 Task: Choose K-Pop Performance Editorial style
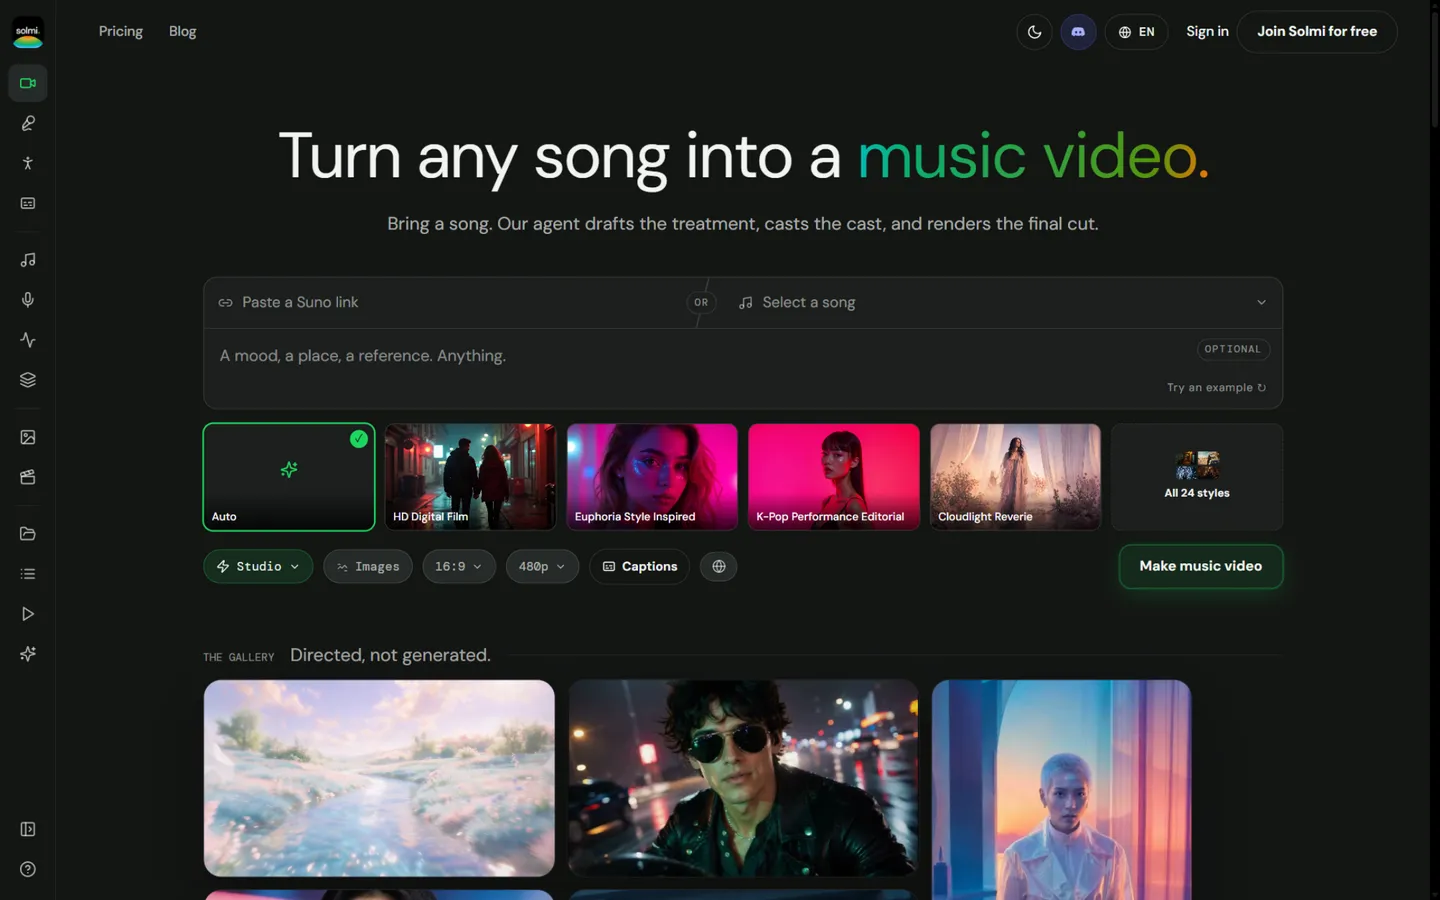click(834, 477)
